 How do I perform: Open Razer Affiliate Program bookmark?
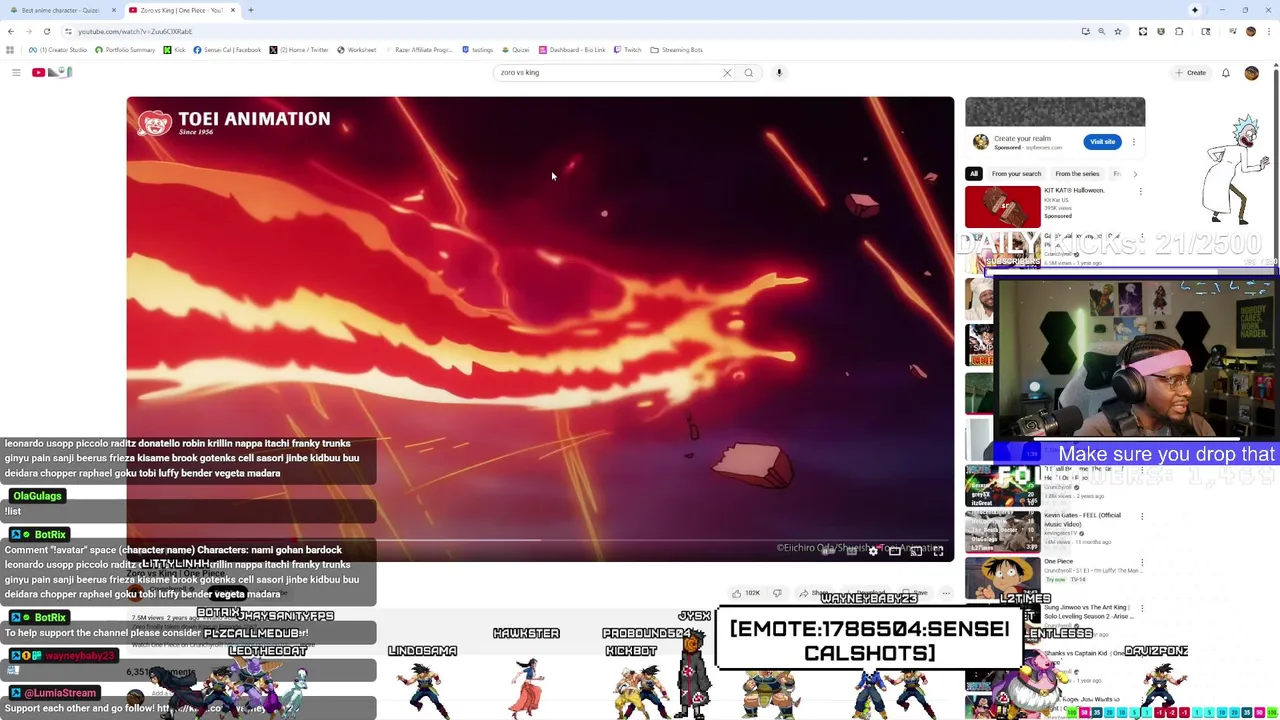pos(418,50)
